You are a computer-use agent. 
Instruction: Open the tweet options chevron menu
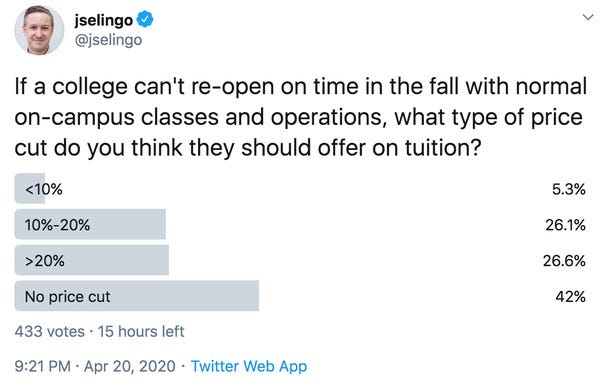tap(587, 17)
